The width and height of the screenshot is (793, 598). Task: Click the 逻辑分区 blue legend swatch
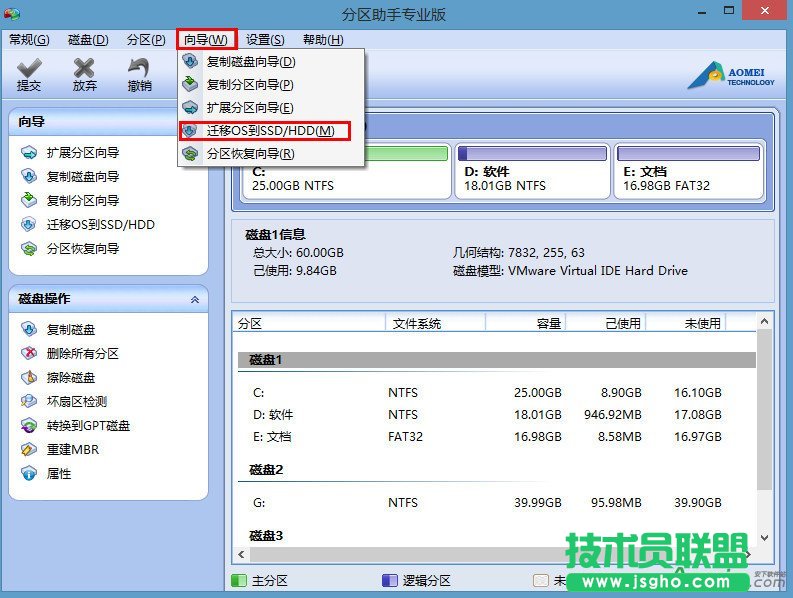pos(389,580)
